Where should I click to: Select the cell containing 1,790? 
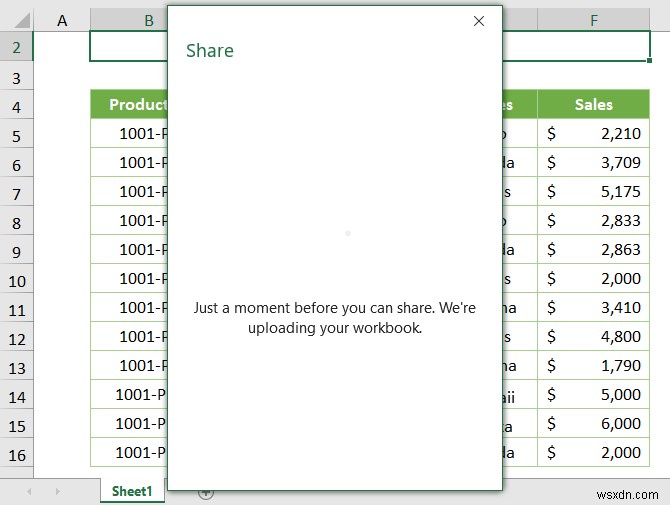594,365
